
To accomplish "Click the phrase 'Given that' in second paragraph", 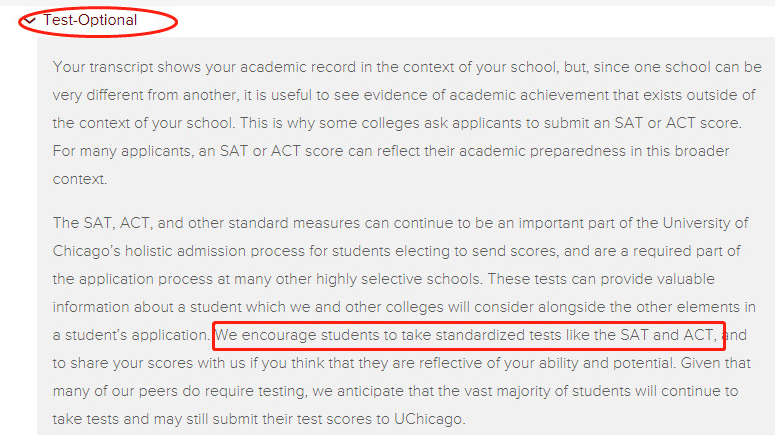I will [716, 363].
